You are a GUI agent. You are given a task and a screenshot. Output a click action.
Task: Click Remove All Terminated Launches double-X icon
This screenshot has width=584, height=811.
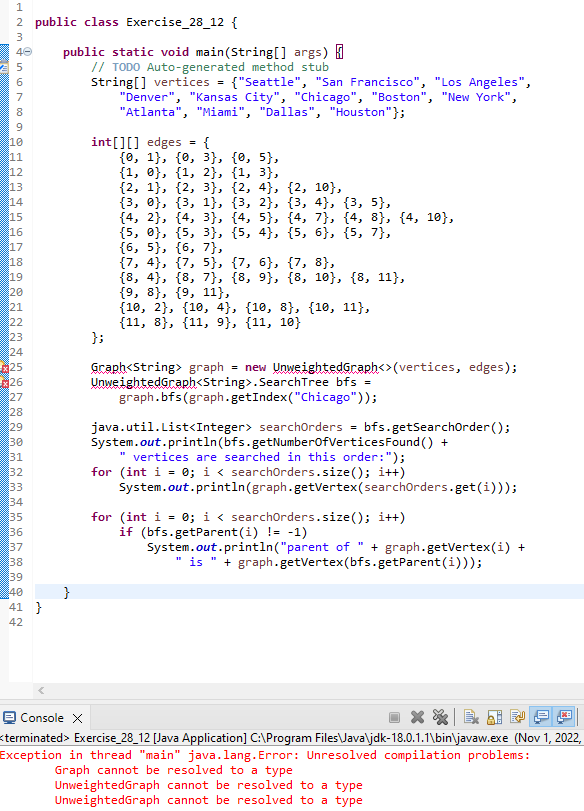(440, 717)
